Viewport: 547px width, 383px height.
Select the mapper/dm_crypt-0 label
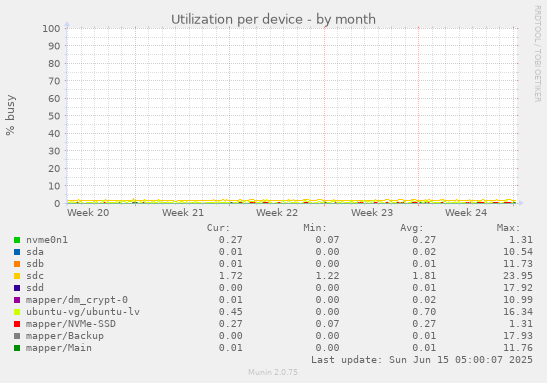click(x=77, y=300)
